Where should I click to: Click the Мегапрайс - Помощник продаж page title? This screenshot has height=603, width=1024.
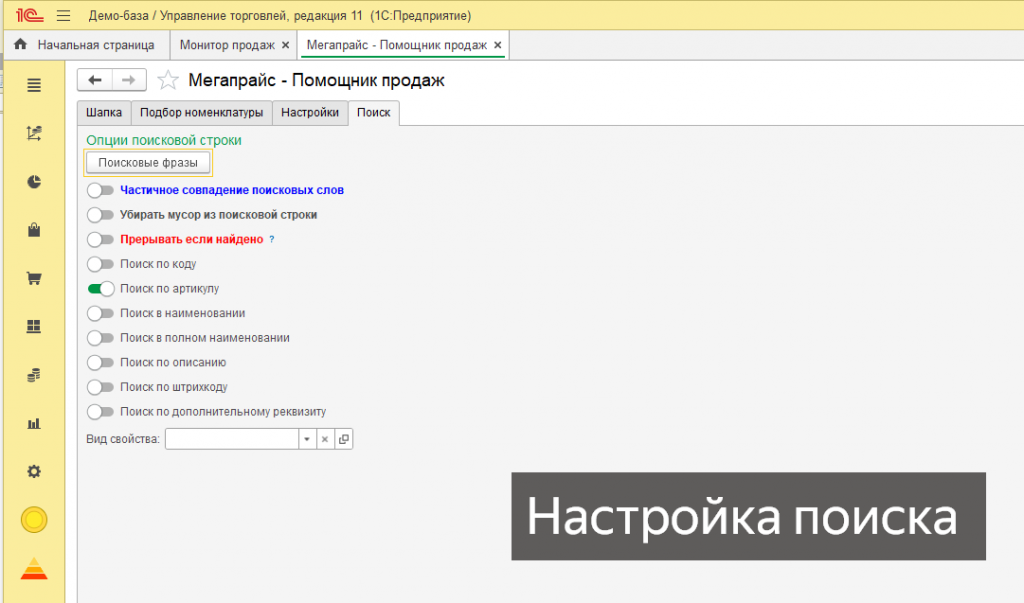click(x=316, y=80)
